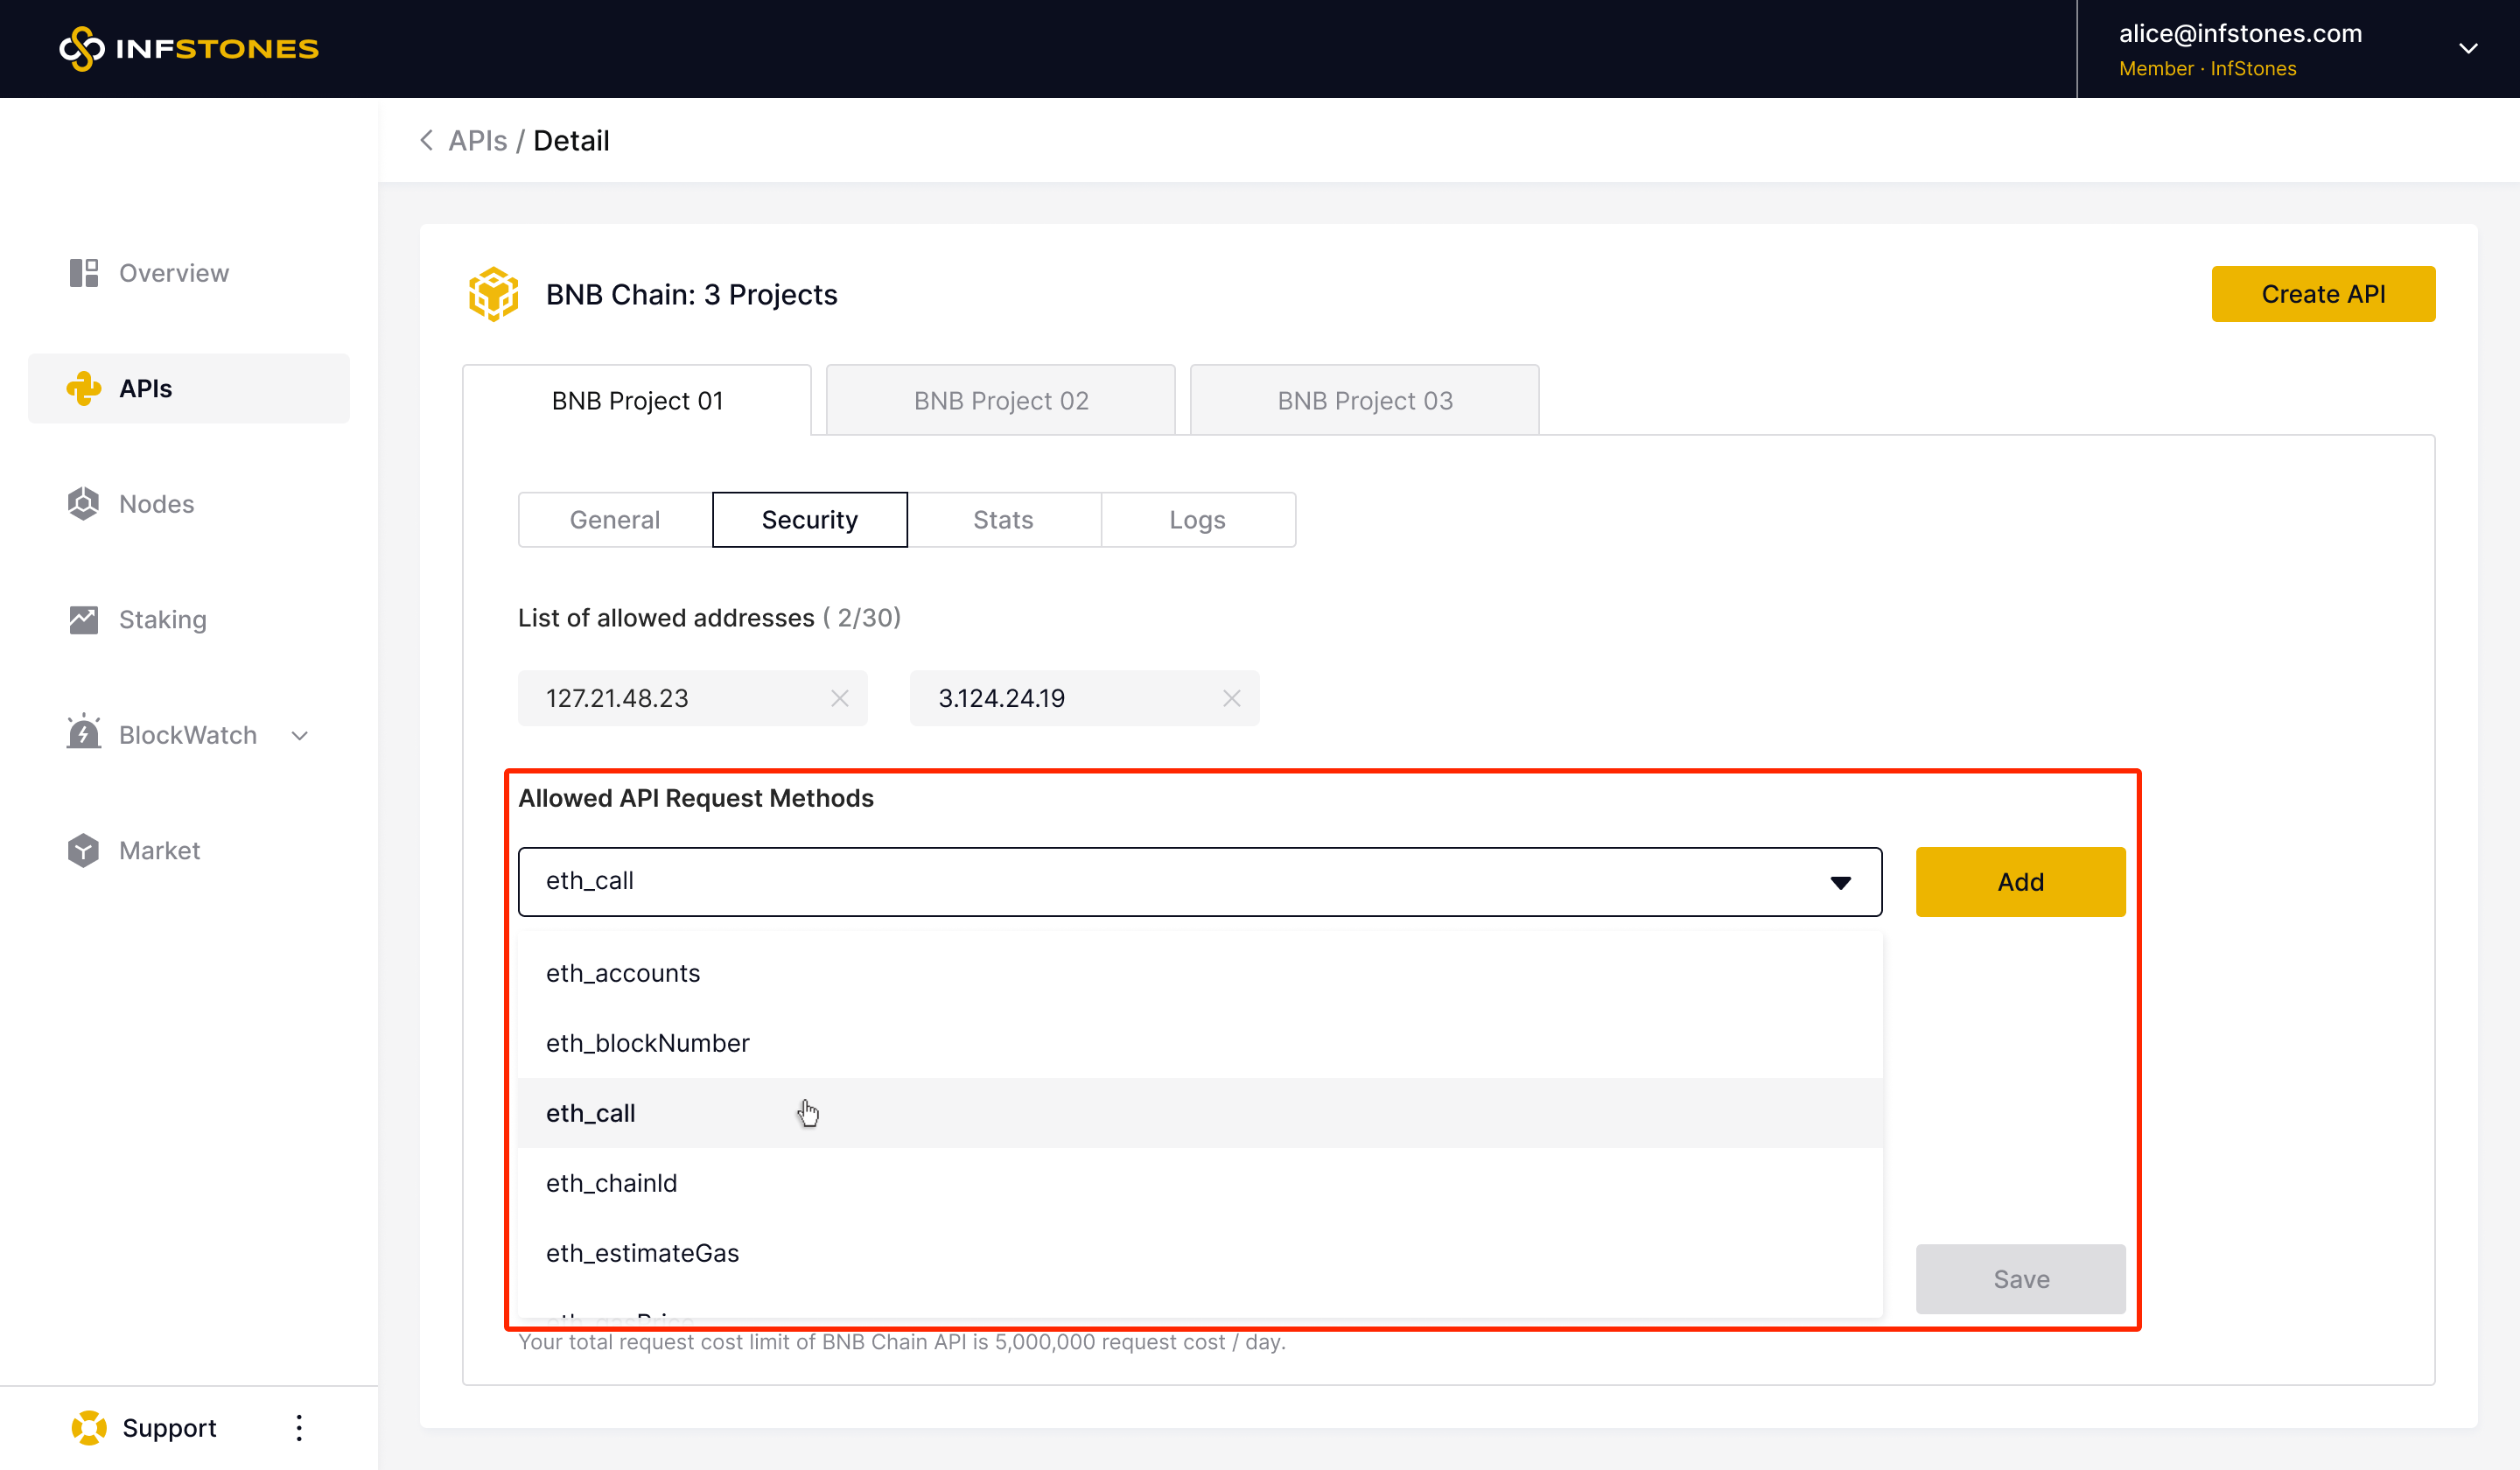Viewport: 2520px width, 1470px height.
Task: Click the Support lifebuoy icon
Action: pyautogui.click(x=89, y=1428)
